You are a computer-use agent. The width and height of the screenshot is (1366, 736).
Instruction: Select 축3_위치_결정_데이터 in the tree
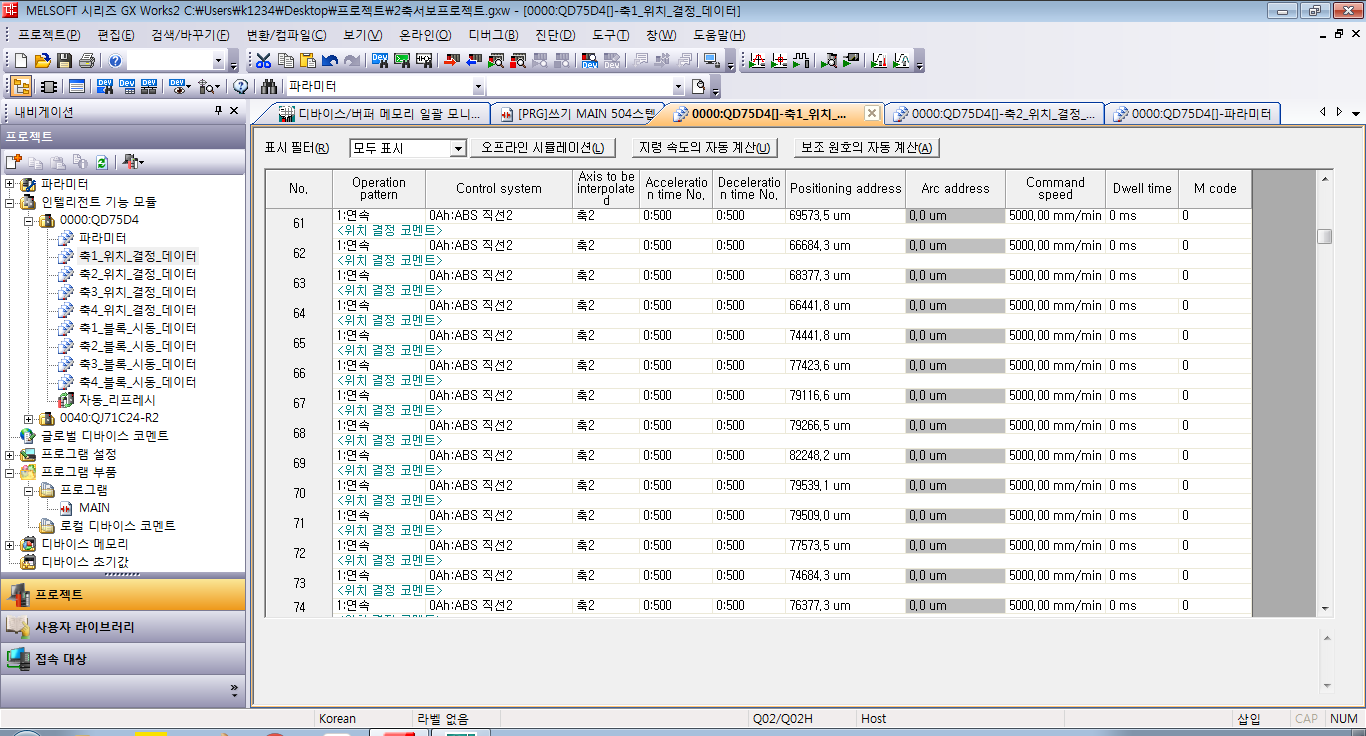(137, 292)
